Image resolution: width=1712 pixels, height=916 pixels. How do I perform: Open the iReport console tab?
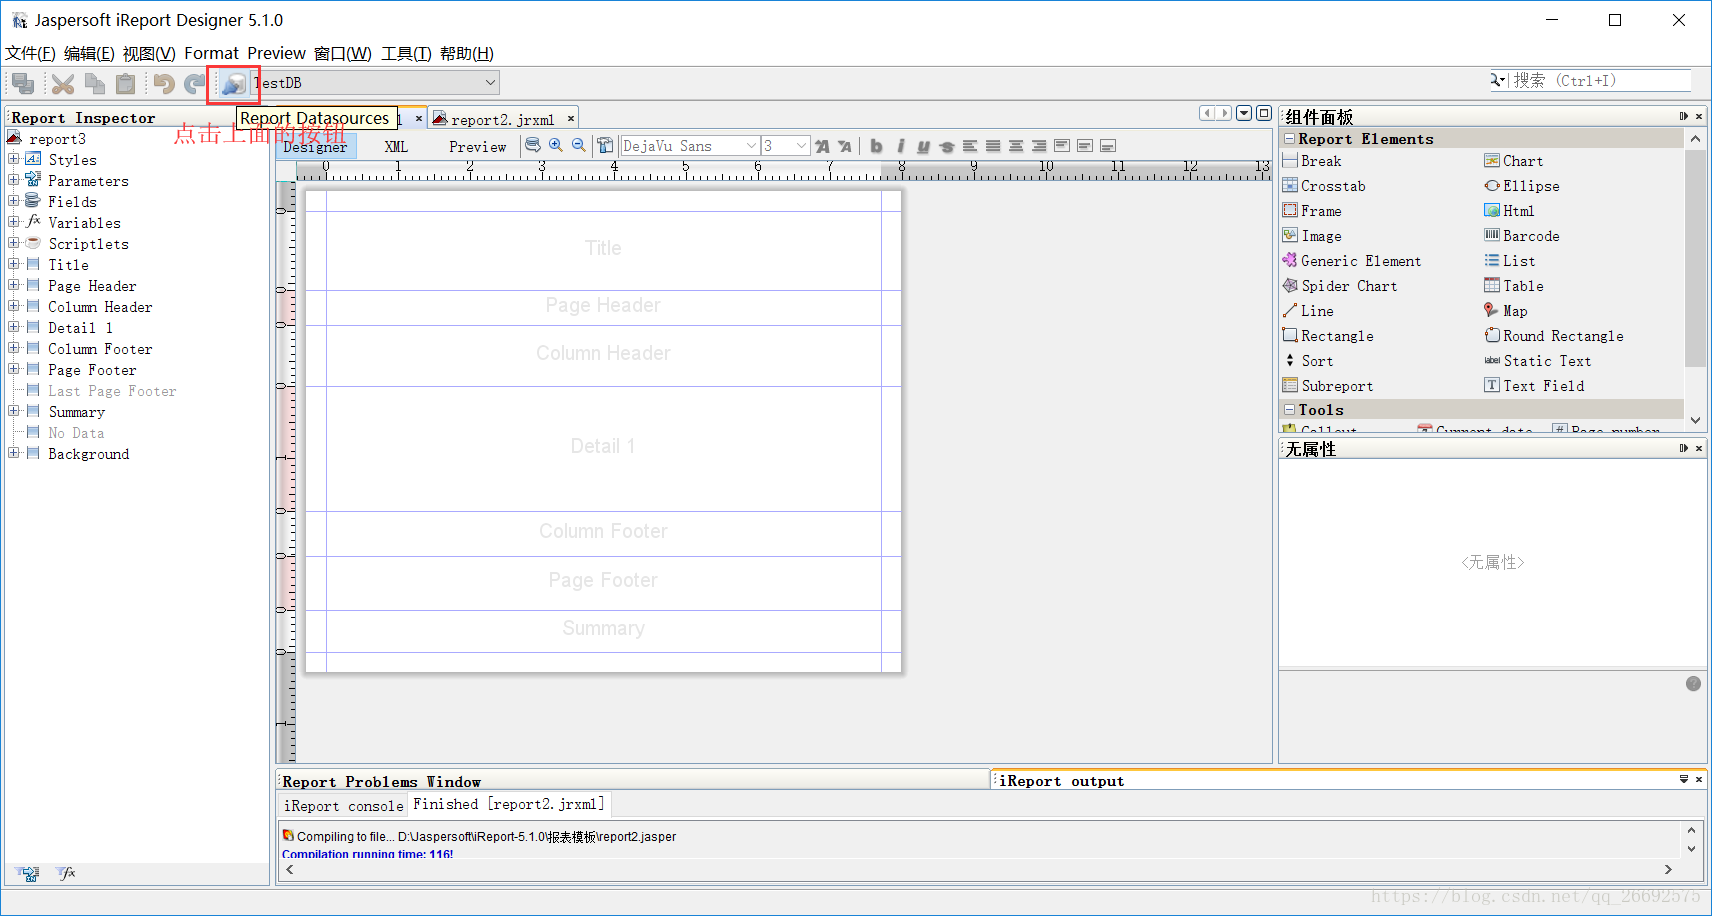pyautogui.click(x=343, y=806)
